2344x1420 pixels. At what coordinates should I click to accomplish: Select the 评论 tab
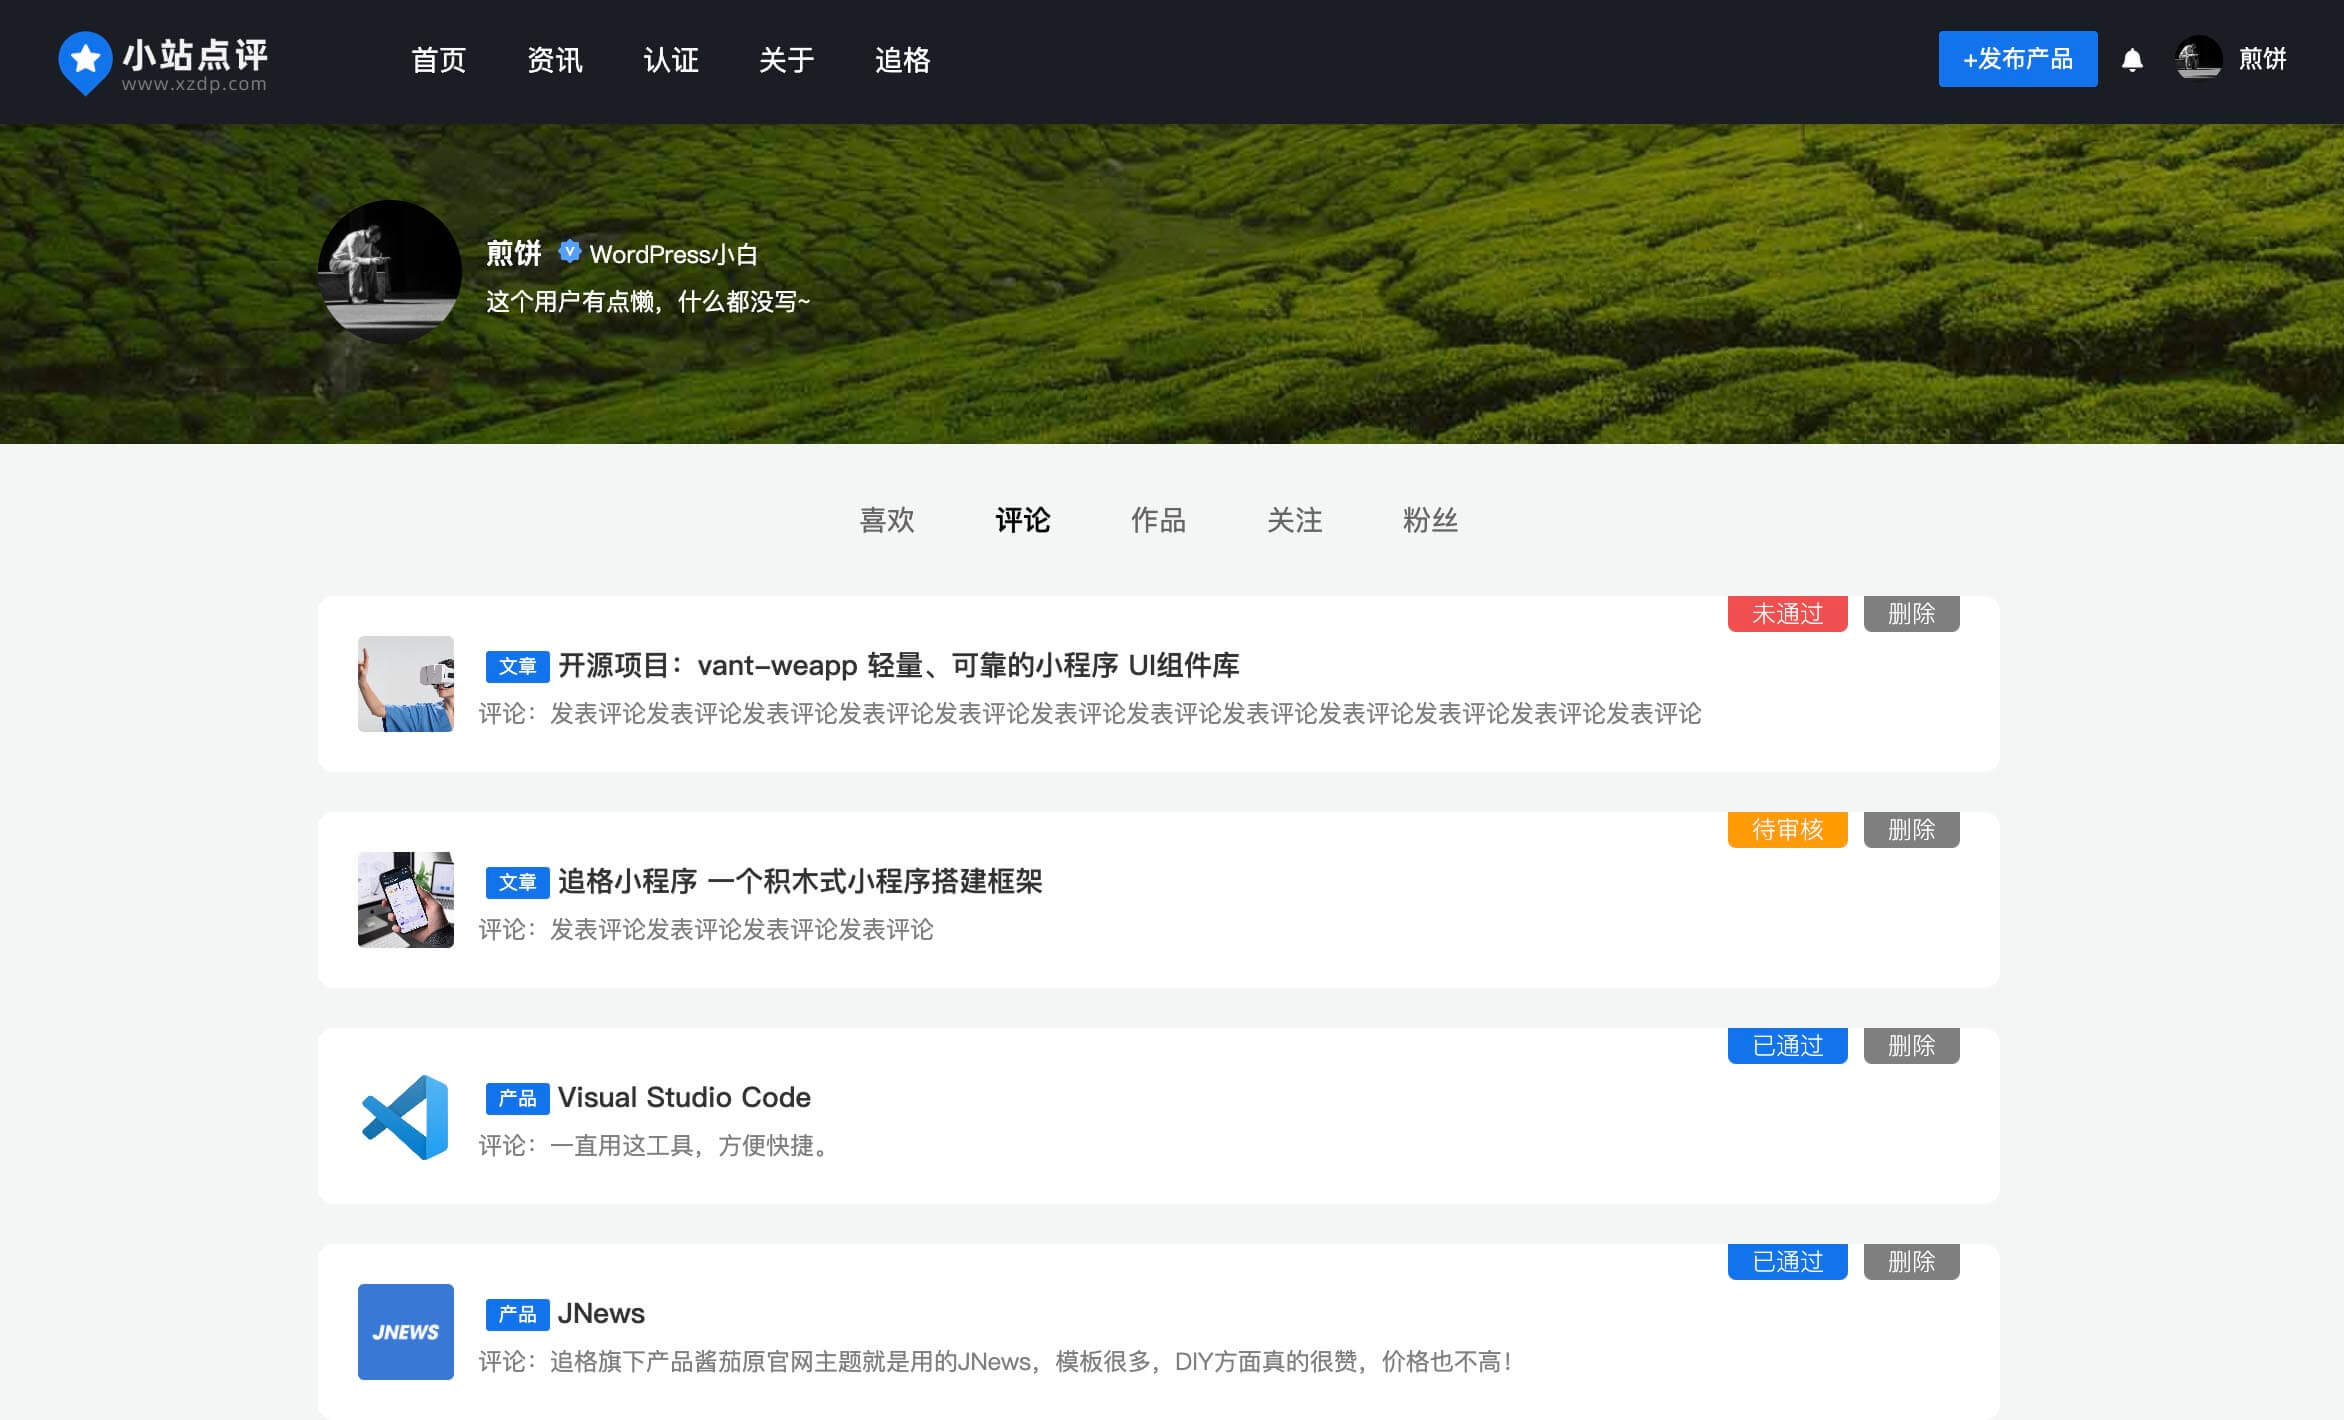[1023, 520]
